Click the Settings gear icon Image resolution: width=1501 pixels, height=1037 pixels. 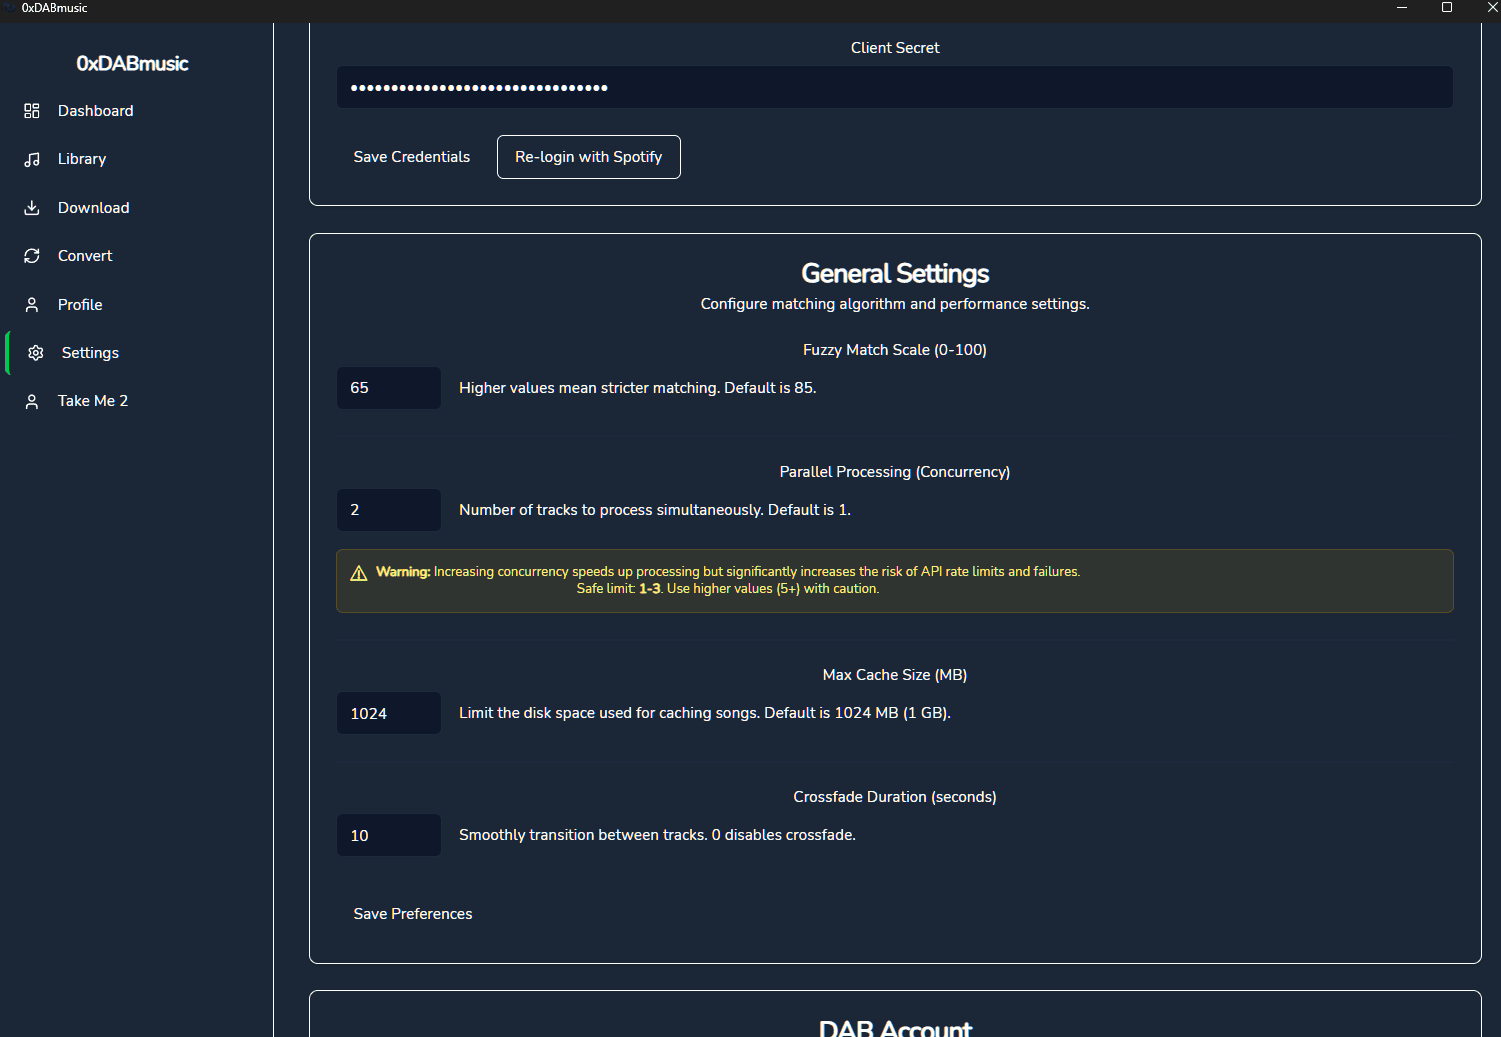(36, 353)
